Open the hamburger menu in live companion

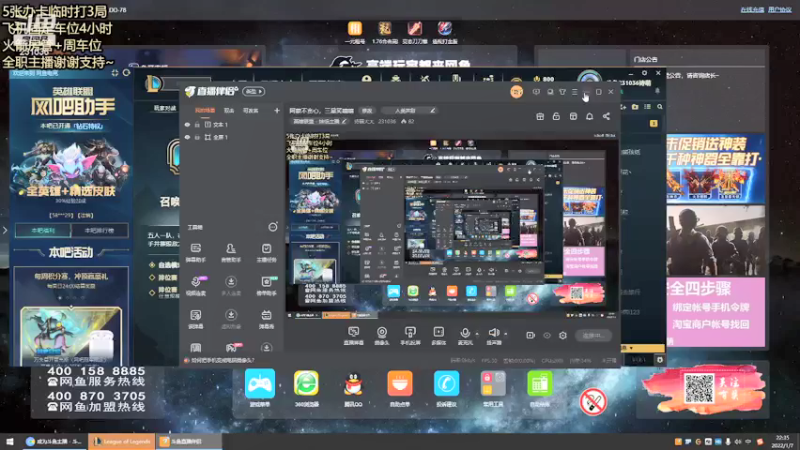pos(574,92)
